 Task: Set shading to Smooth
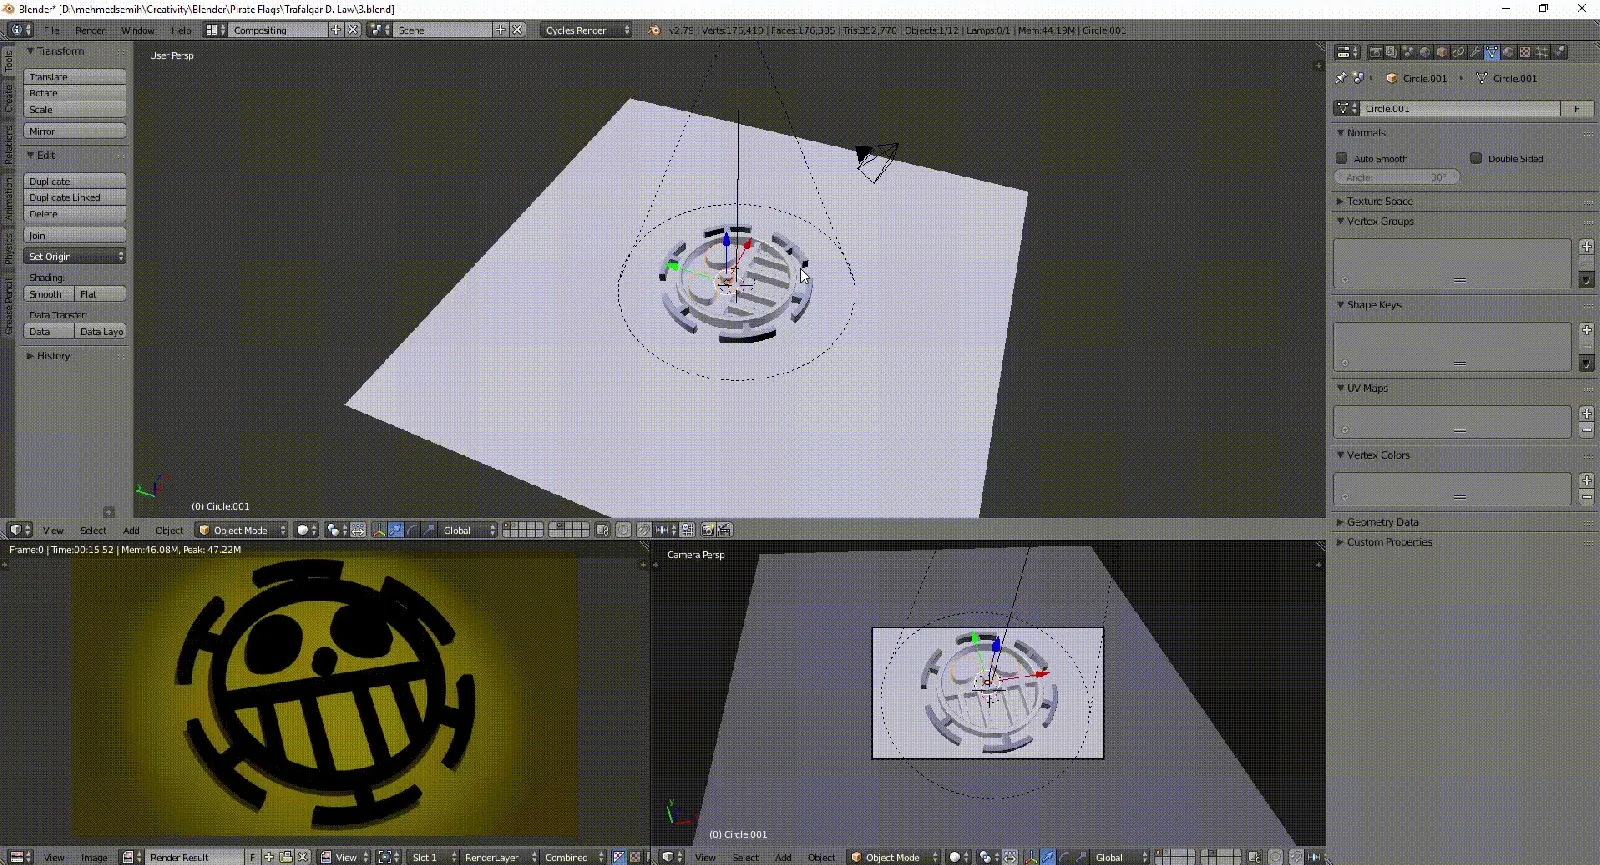tap(49, 294)
